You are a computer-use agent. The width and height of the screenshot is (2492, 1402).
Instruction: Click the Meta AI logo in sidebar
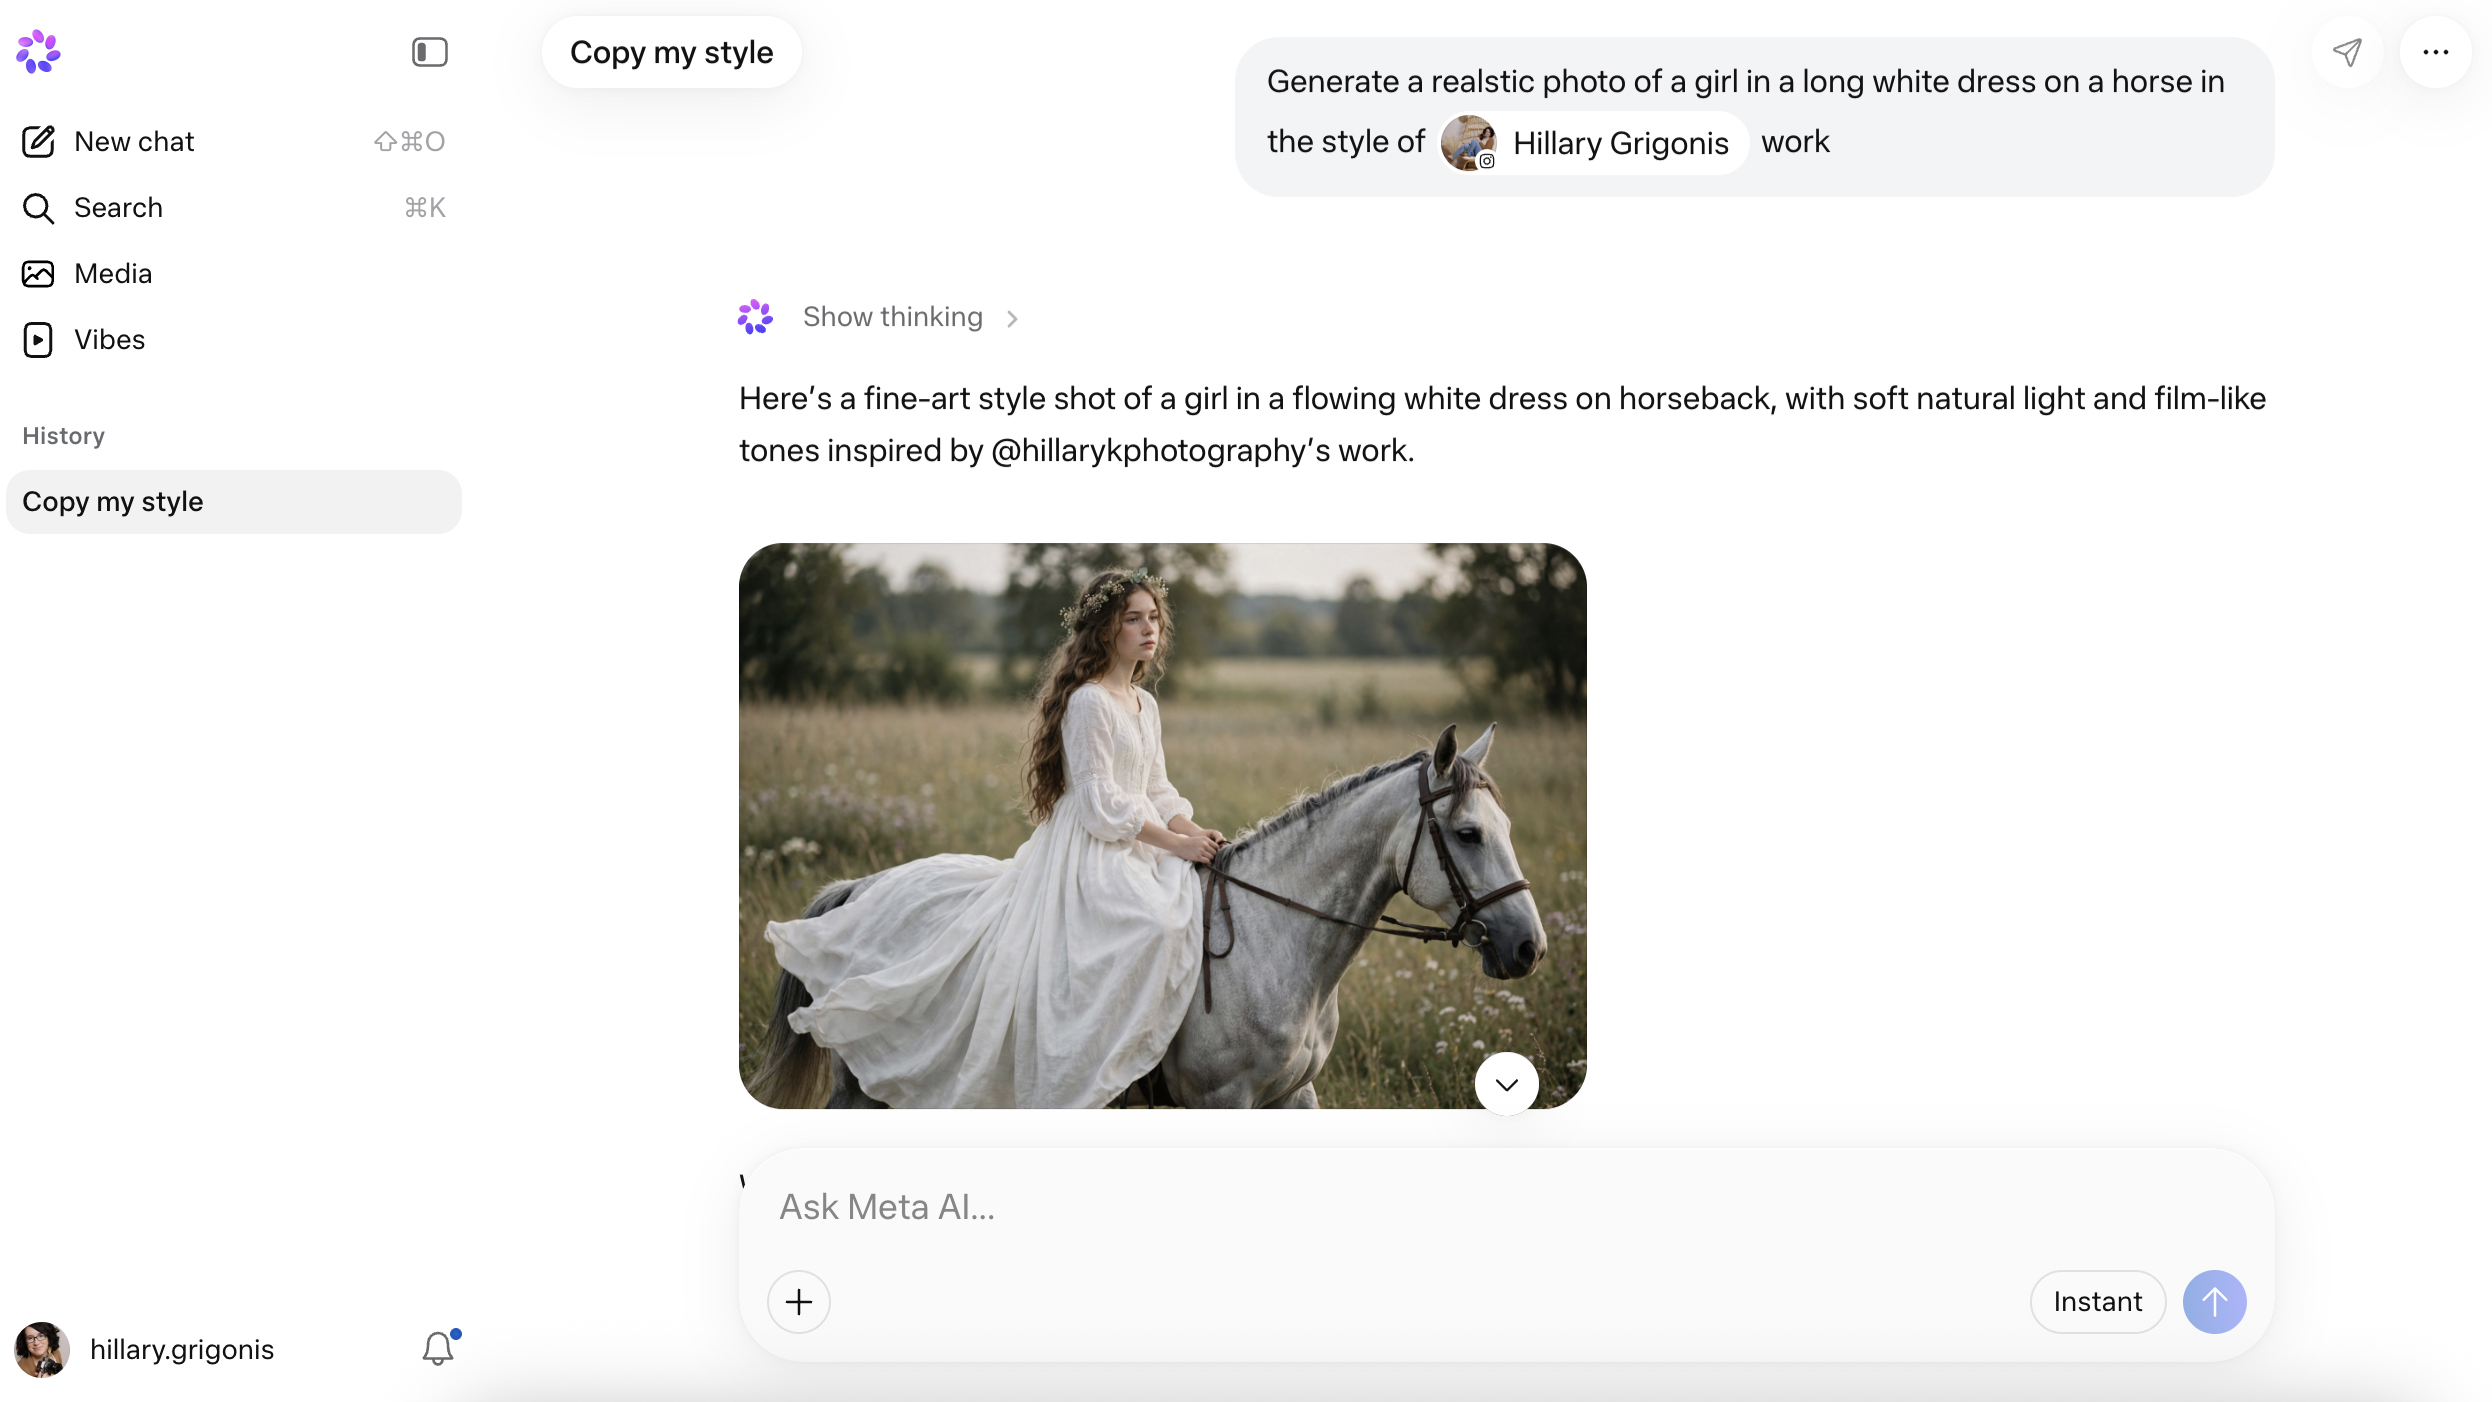pos(38,51)
